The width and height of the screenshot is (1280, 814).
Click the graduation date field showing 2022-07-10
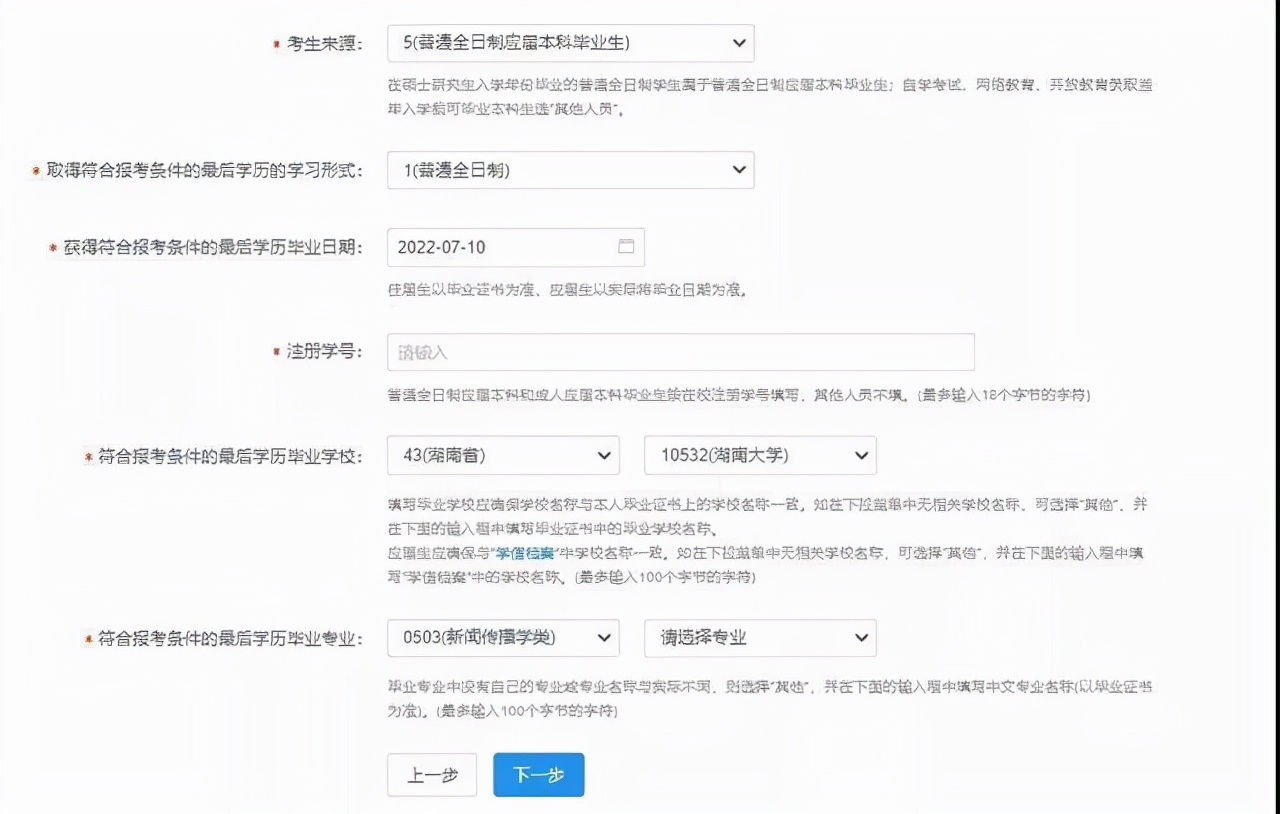coord(500,247)
